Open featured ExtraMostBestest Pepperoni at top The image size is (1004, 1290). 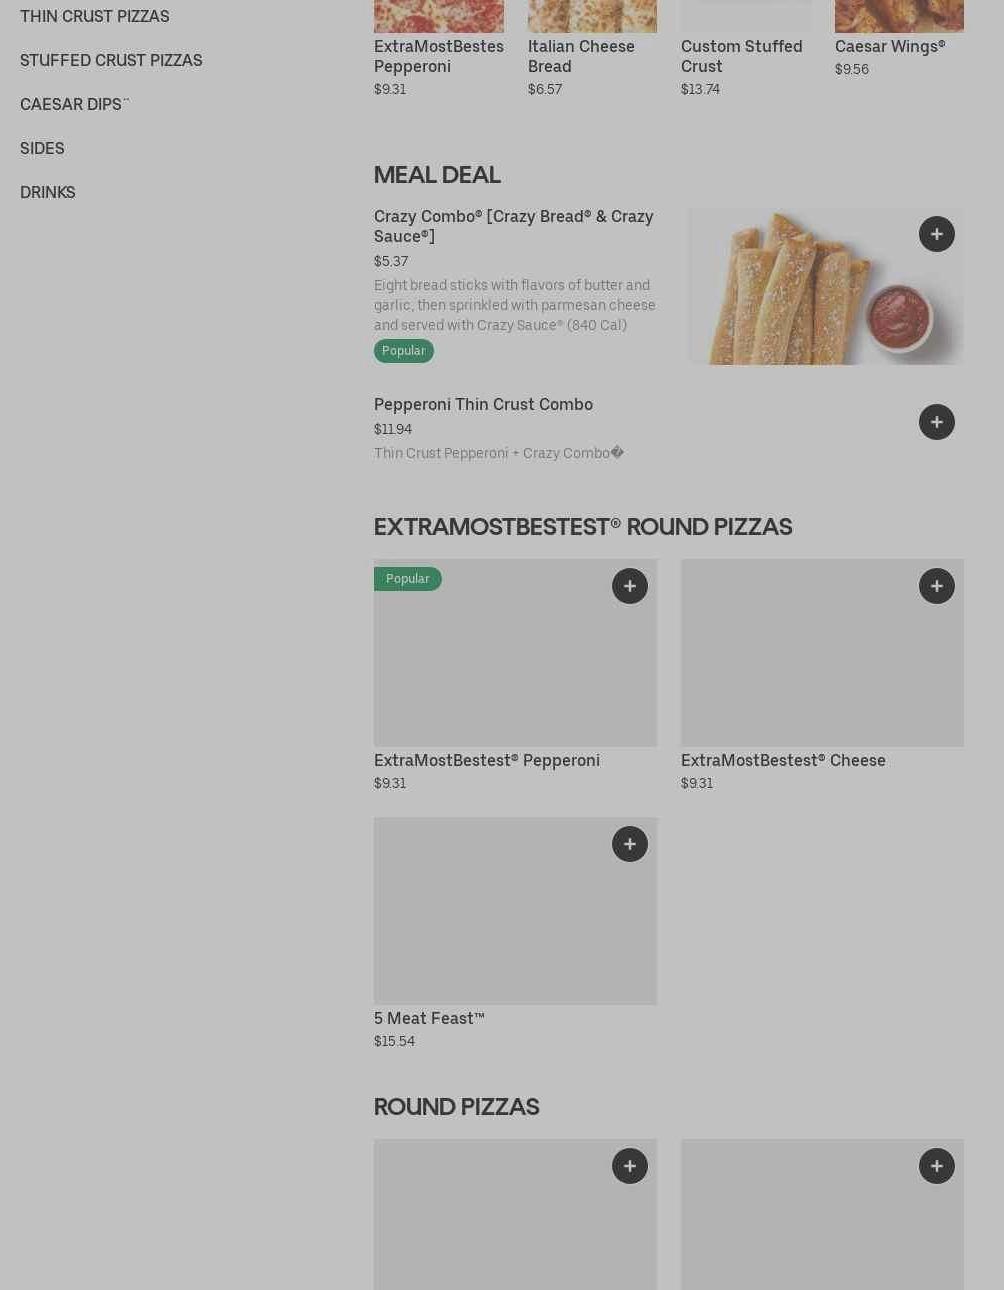click(438, 56)
